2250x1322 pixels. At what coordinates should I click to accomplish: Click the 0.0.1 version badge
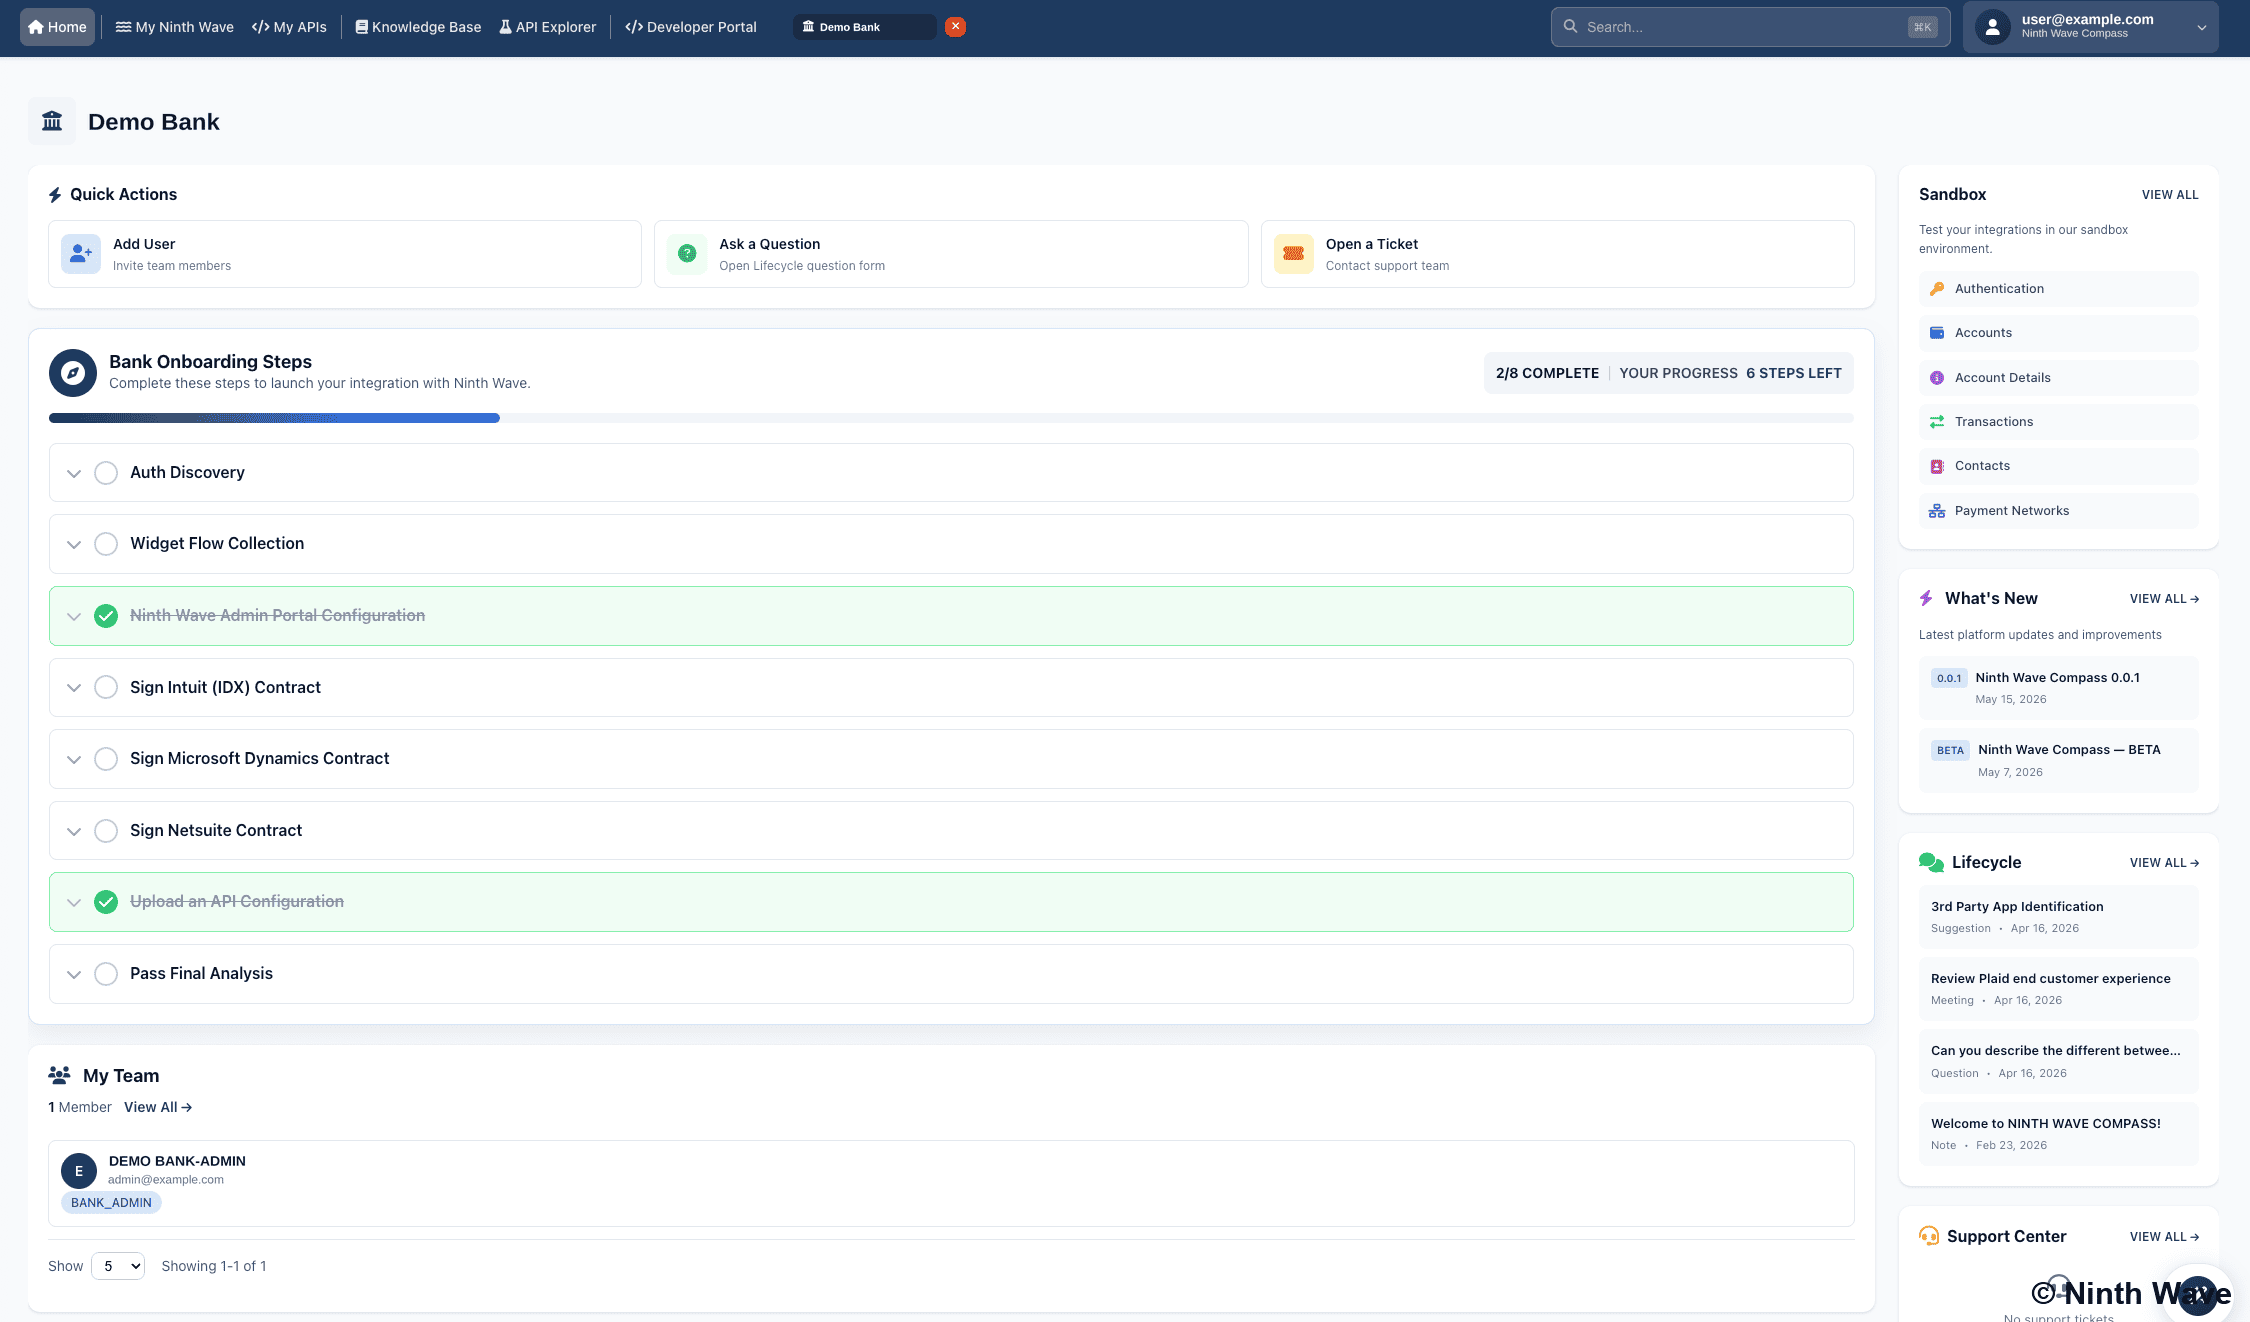click(x=1949, y=678)
